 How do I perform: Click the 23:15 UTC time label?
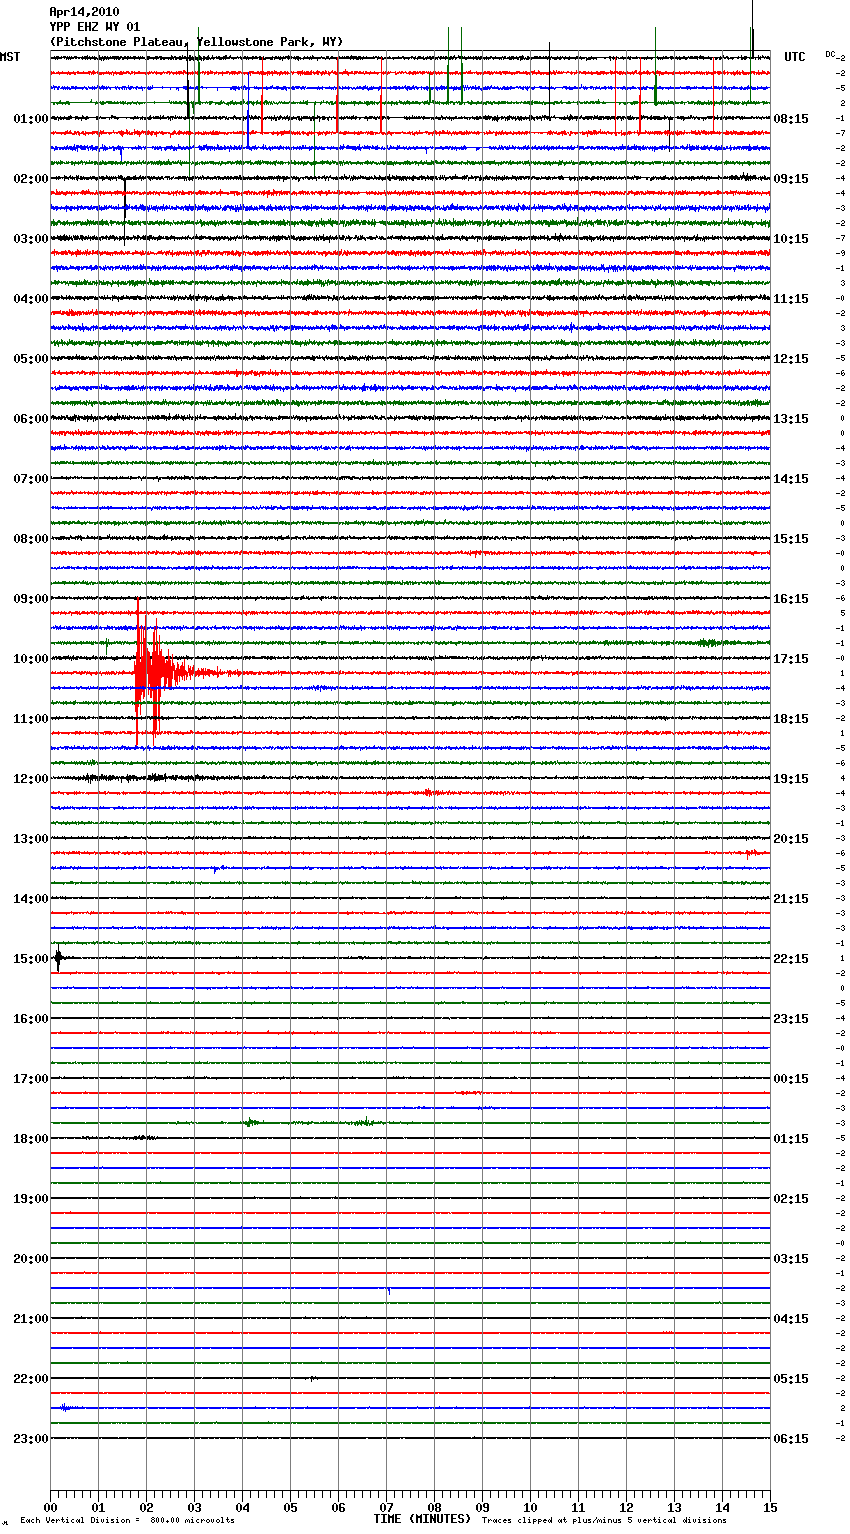pyautogui.click(x=791, y=1019)
